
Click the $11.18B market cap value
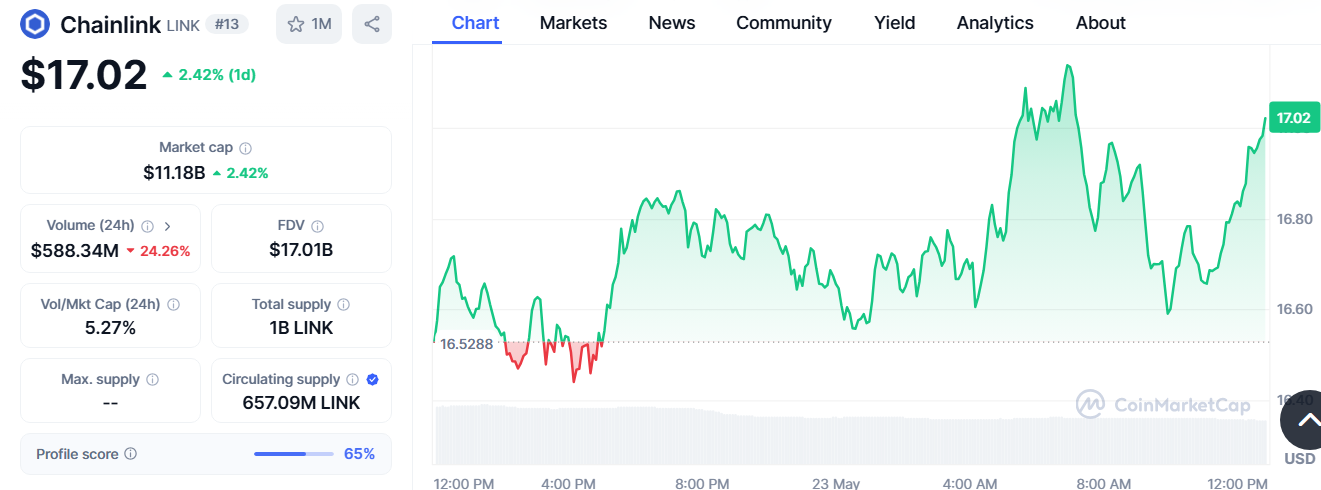(174, 173)
